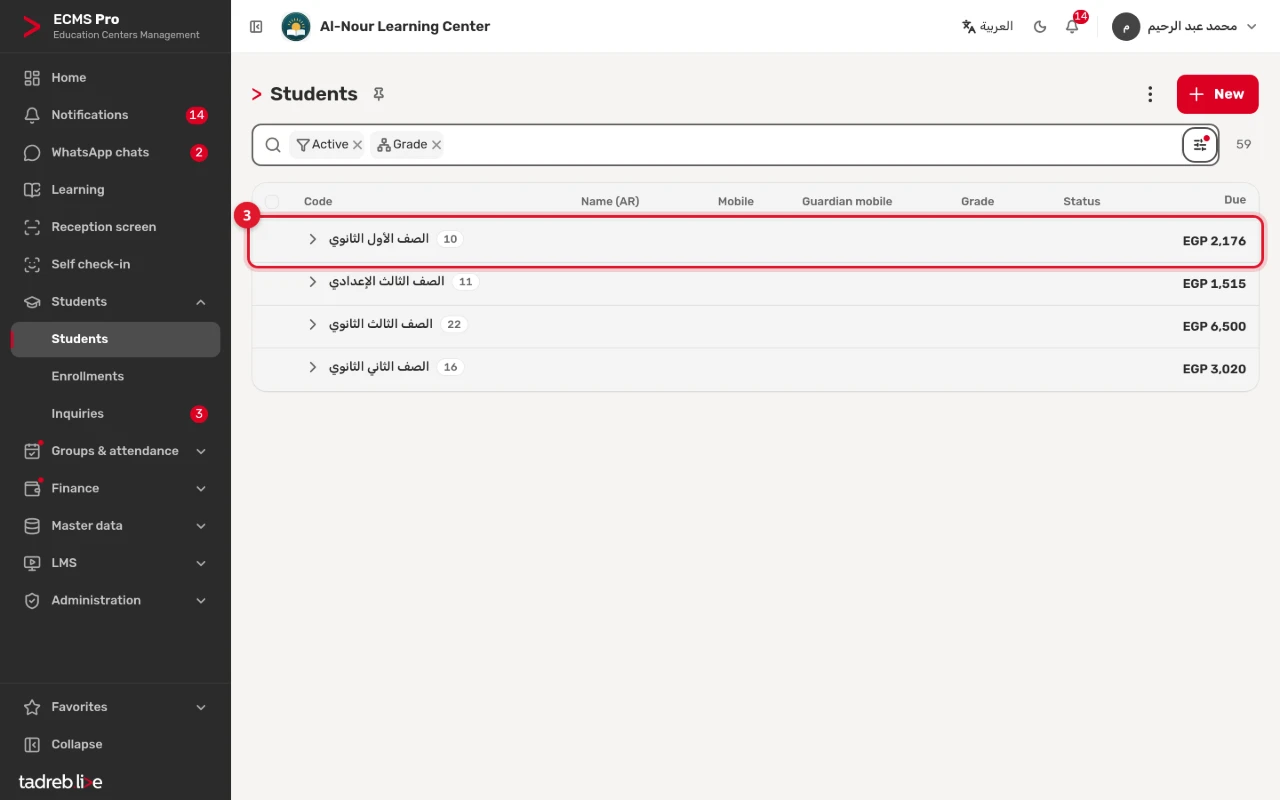Collapse the sidebar

[115, 744]
